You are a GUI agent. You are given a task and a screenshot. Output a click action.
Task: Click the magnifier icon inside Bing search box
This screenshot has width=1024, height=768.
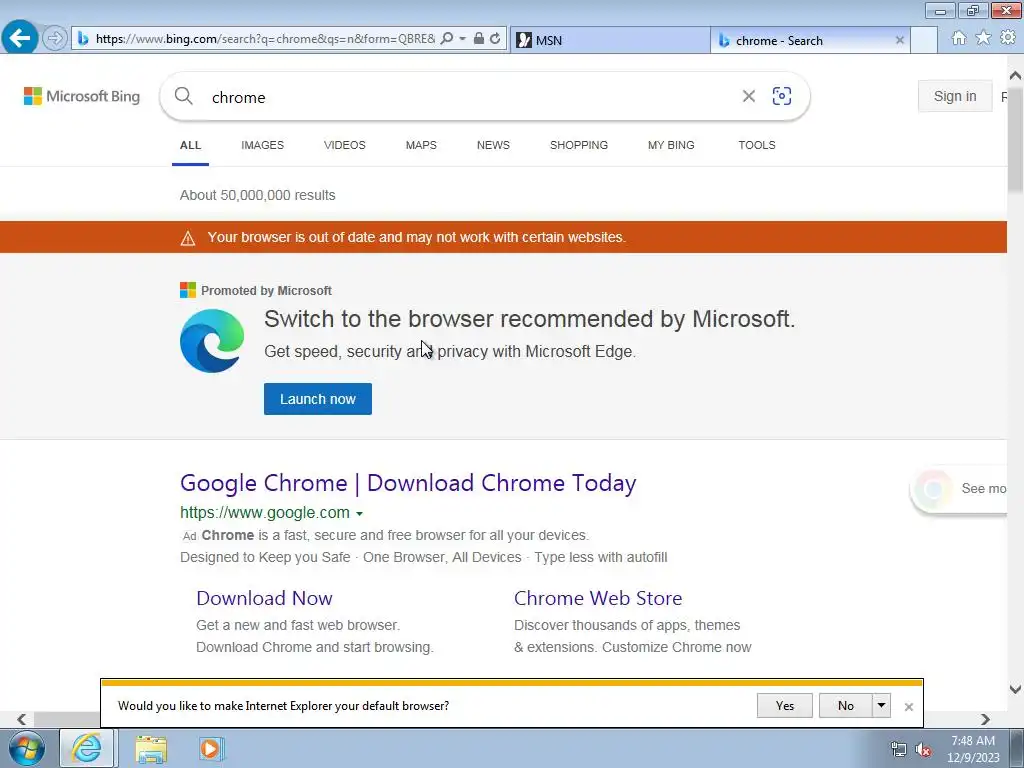click(x=184, y=96)
